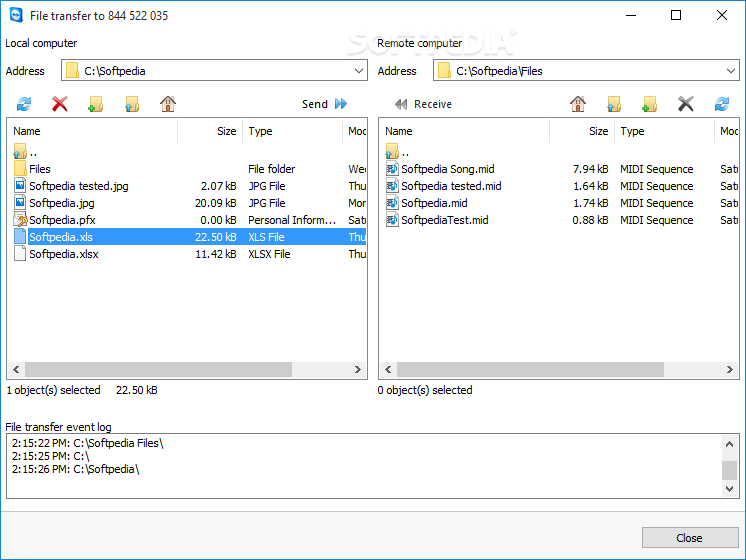Sort remote list by Size column
746x560 pixels.
(582, 131)
